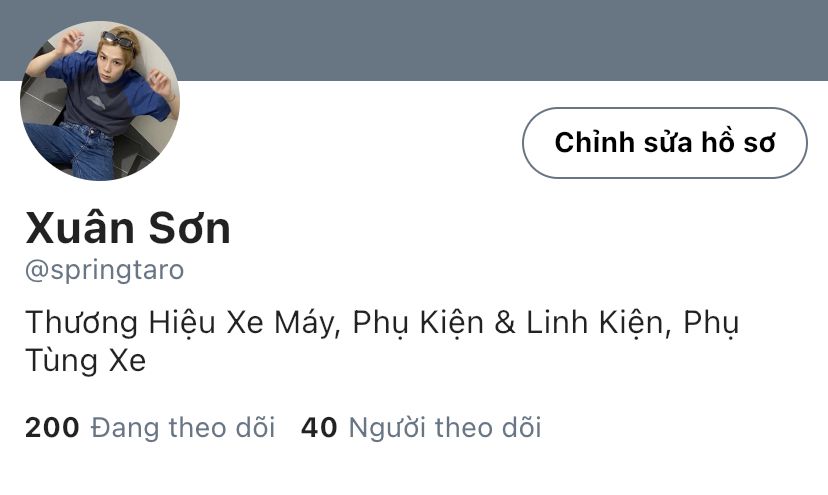Select the bio line starting Thương Hiệu Xe Máy

coord(382,323)
